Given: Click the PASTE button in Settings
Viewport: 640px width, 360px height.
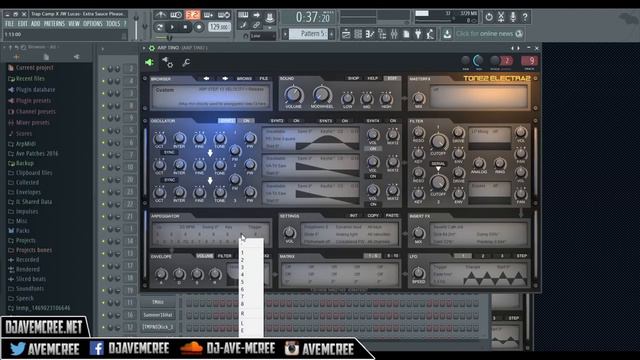Looking at the screenshot, I should (x=392, y=216).
